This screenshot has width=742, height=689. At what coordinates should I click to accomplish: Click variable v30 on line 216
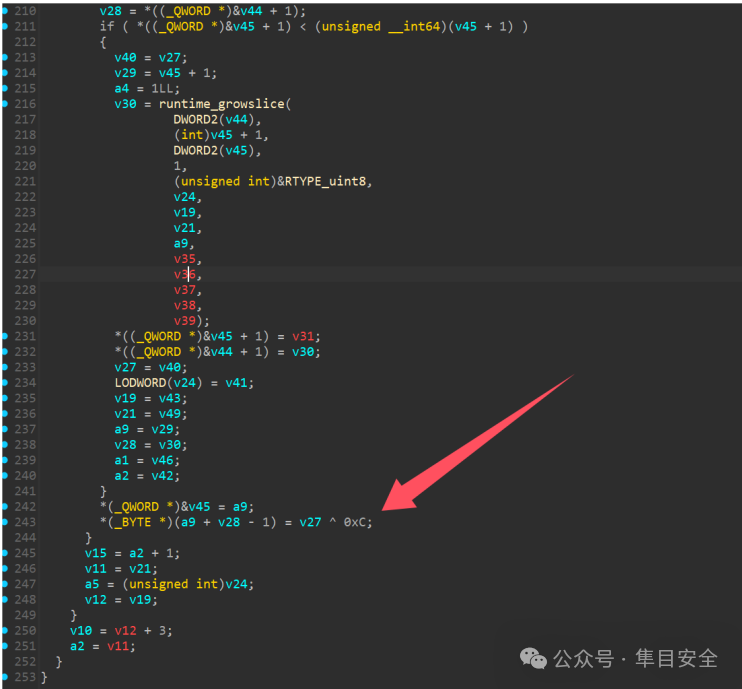(x=125, y=104)
